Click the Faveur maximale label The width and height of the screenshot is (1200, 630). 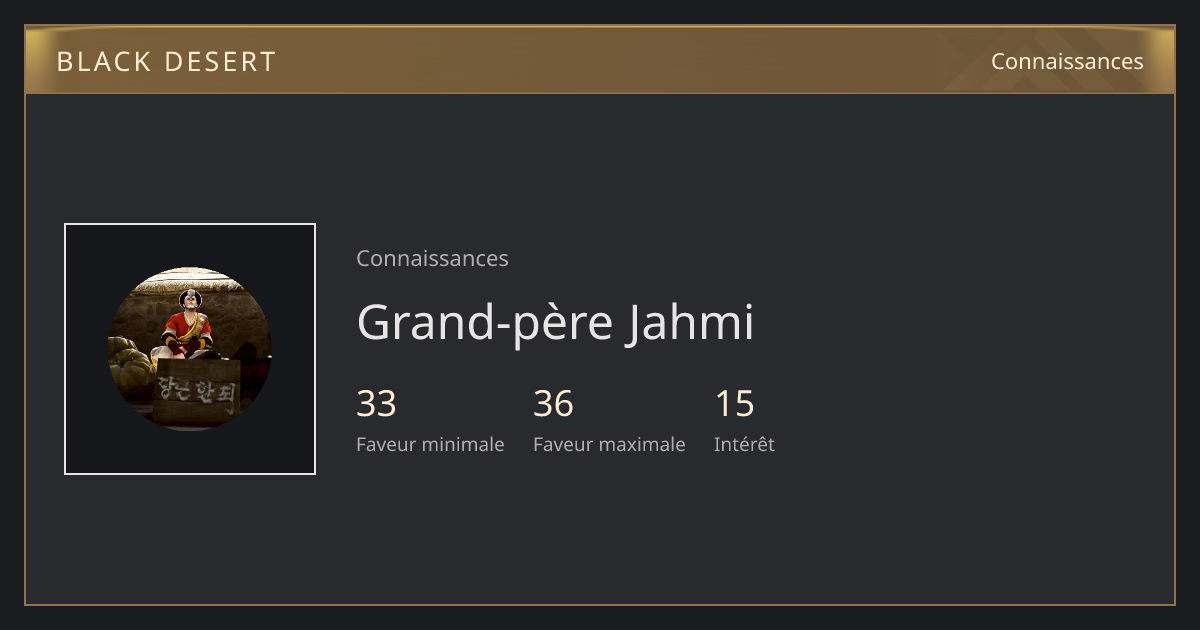coord(609,444)
